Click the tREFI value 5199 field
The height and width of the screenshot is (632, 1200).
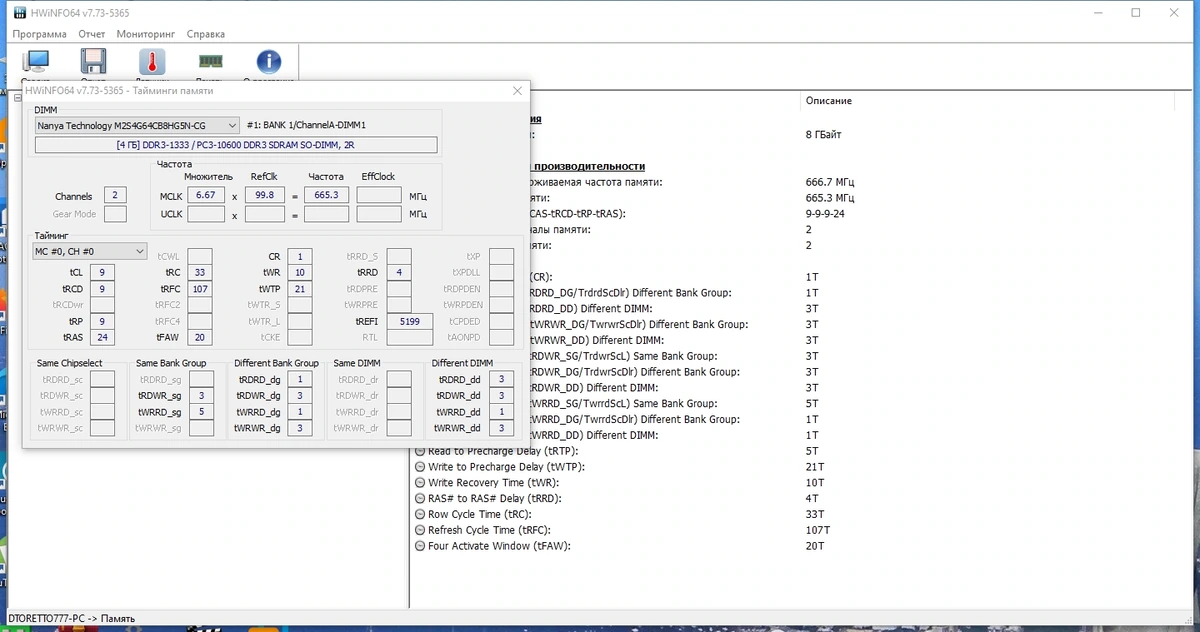[x=410, y=321]
